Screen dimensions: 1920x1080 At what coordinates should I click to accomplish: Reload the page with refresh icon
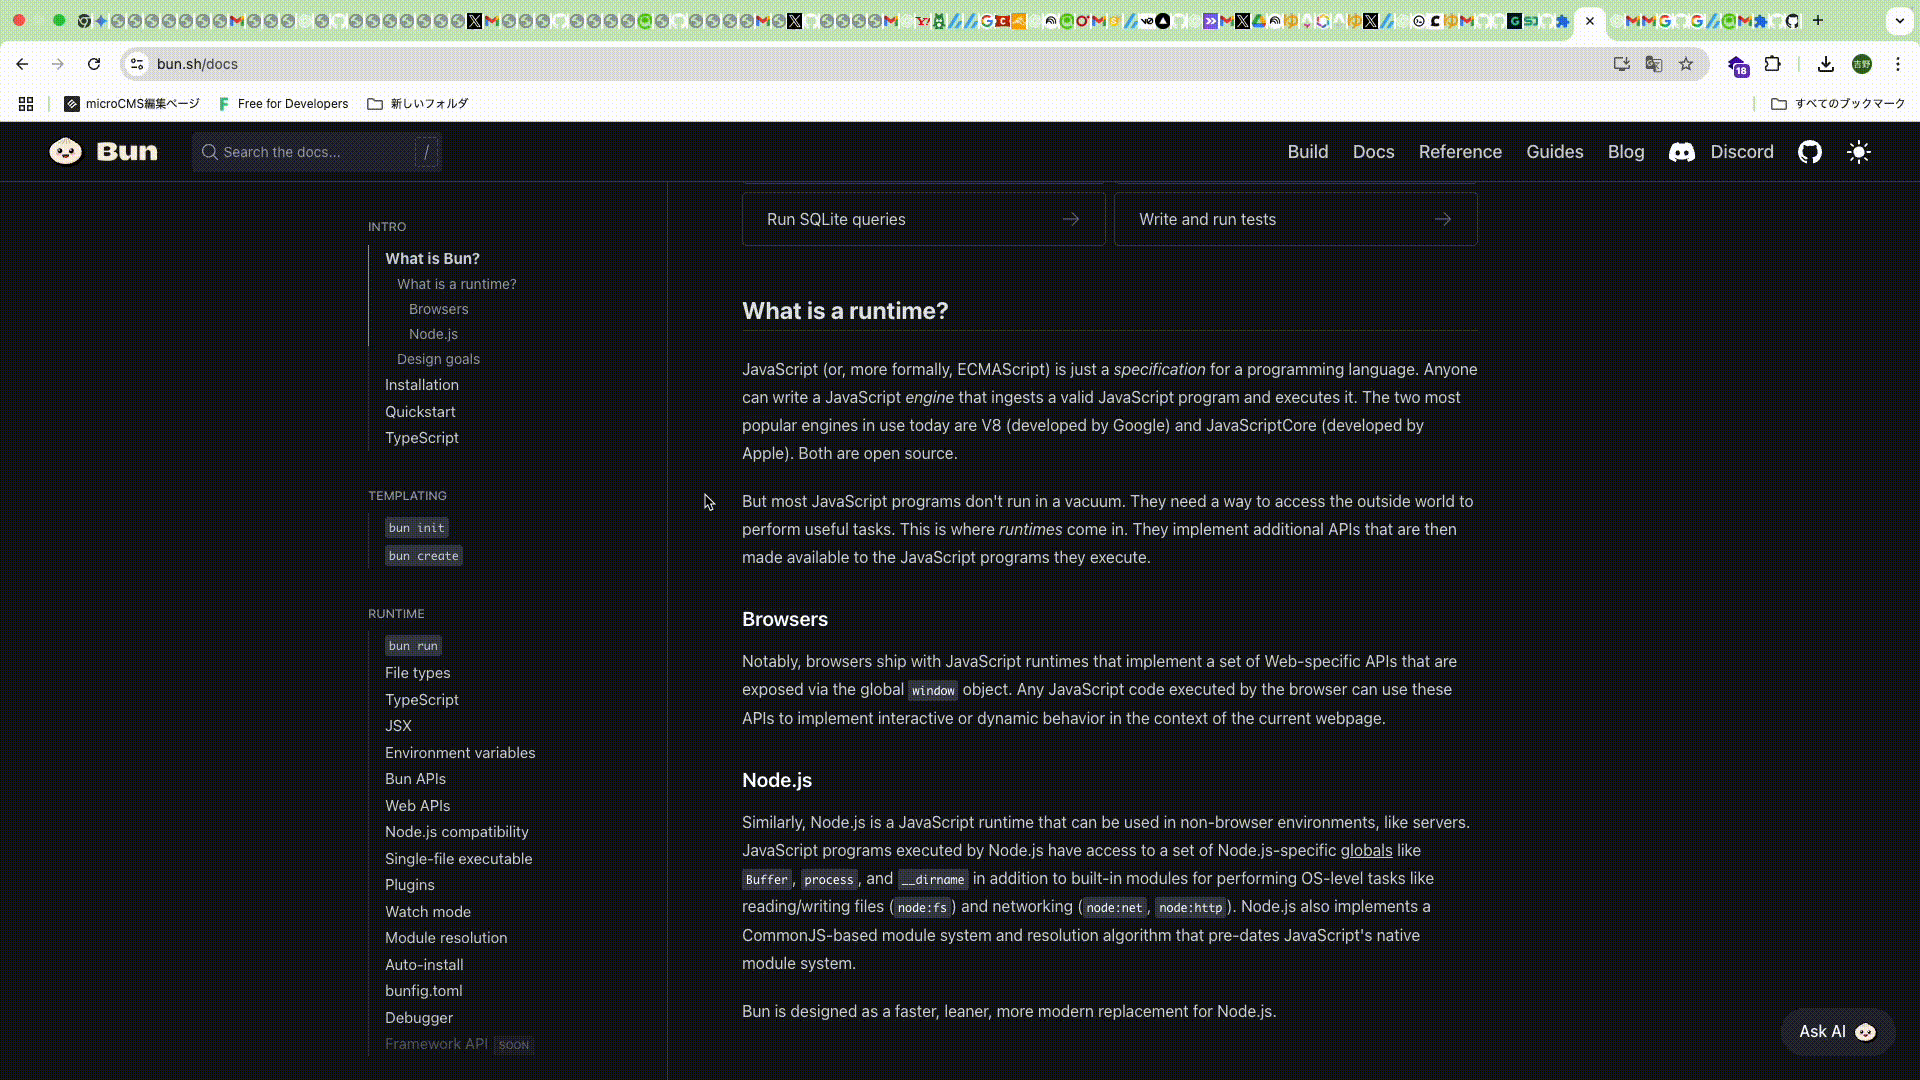(94, 64)
